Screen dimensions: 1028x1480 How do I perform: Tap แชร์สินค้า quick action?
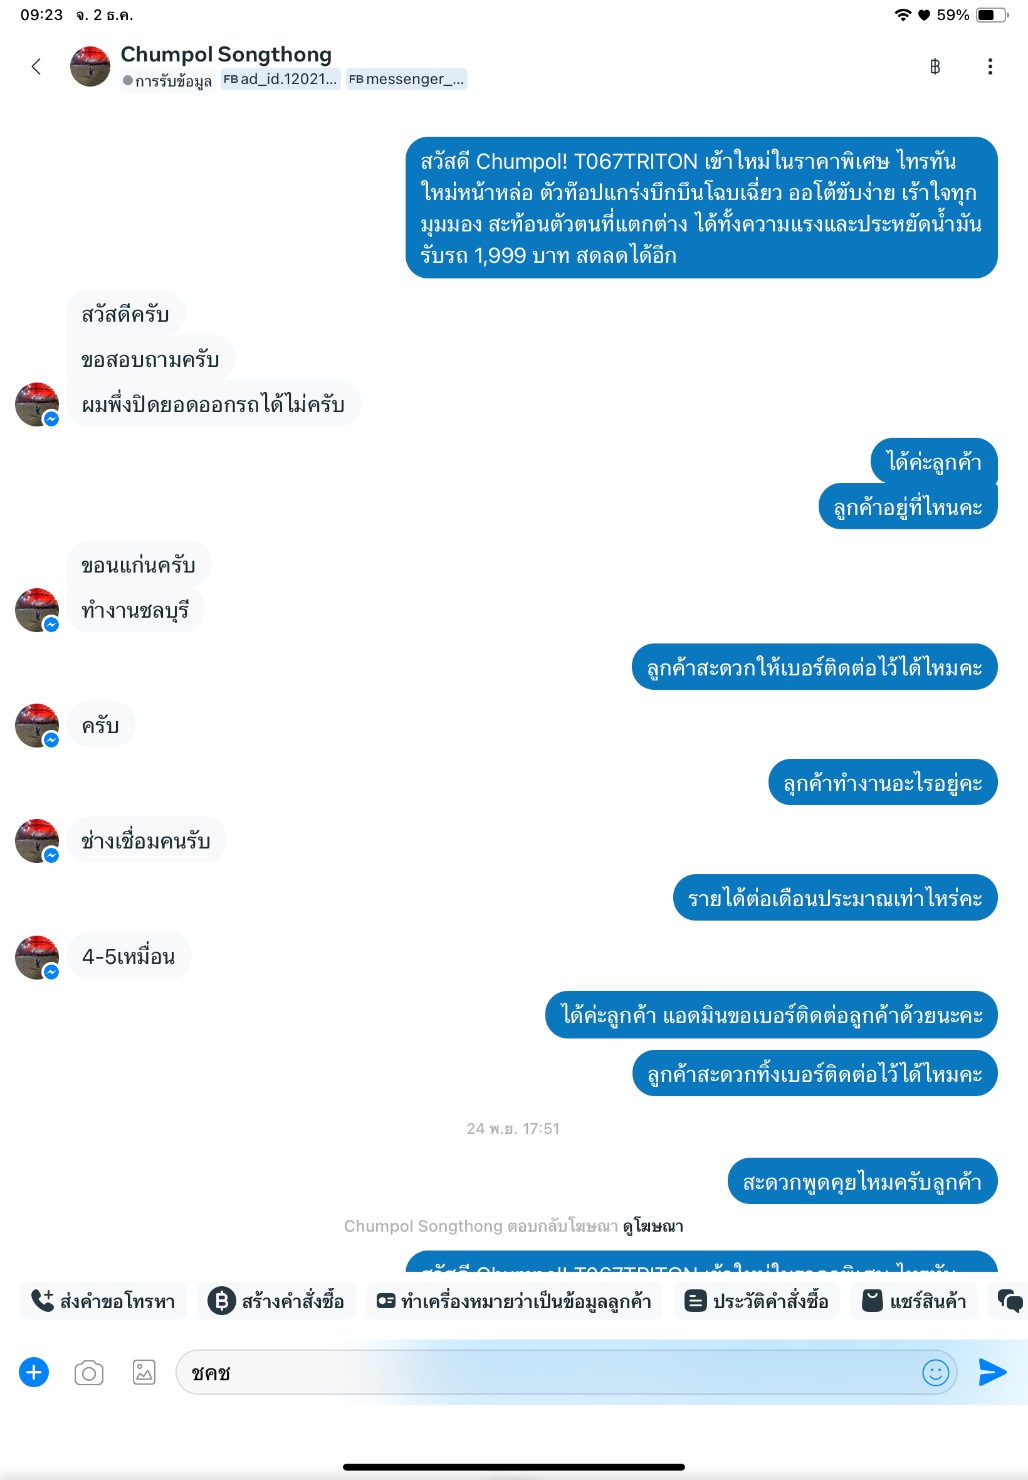tap(914, 1301)
